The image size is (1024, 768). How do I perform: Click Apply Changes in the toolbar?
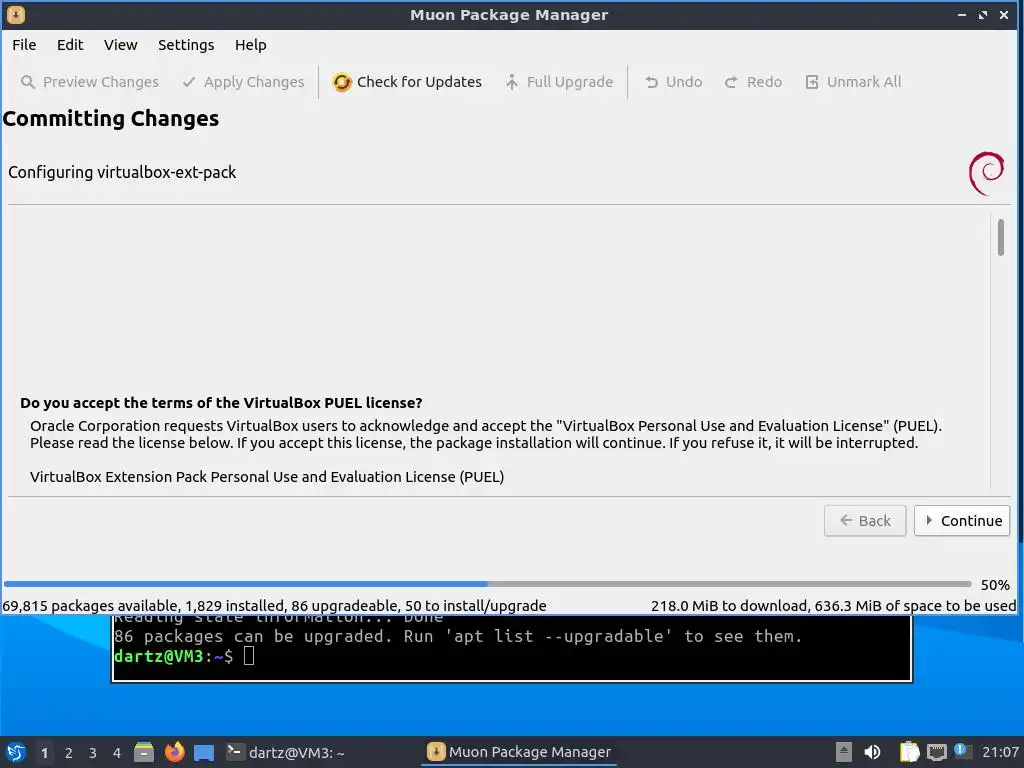coord(244,82)
